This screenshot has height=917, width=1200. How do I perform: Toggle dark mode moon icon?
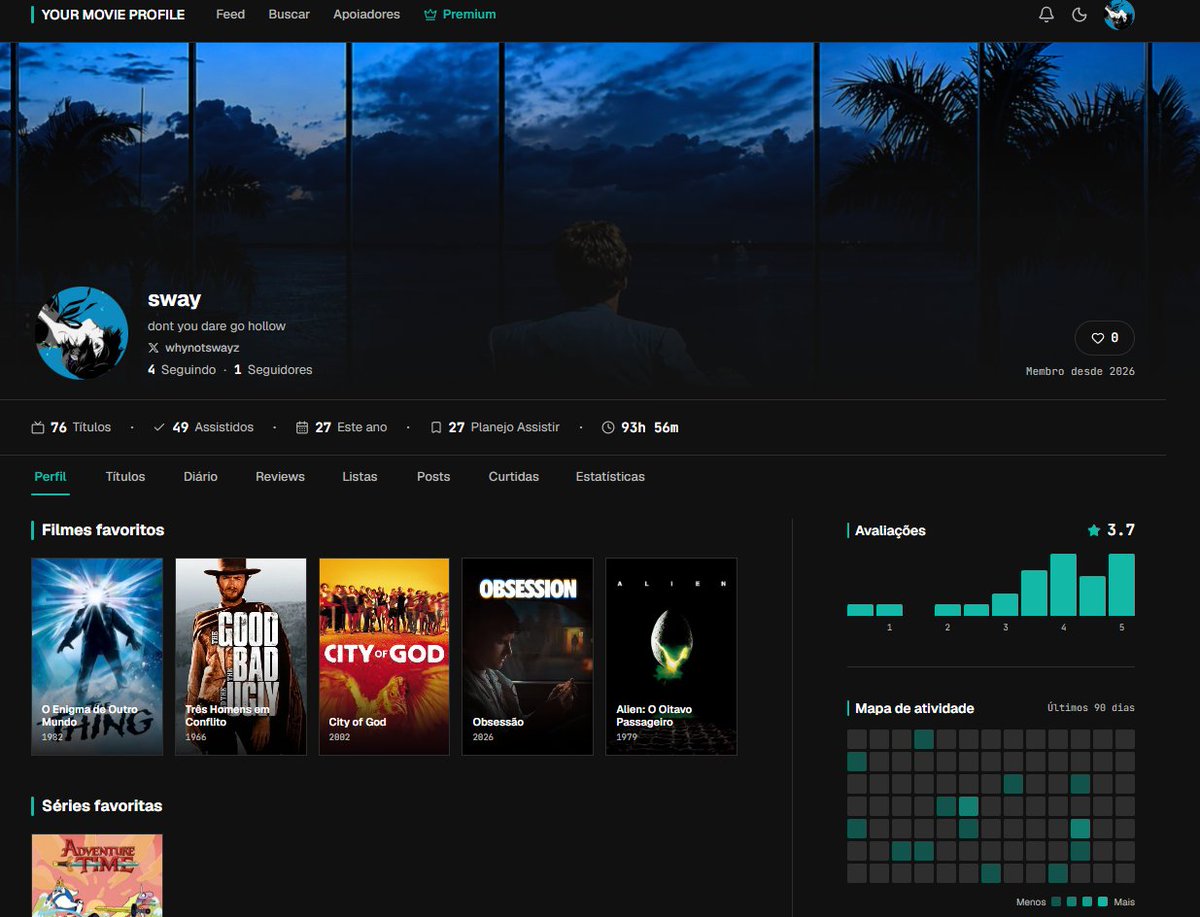pyautogui.click(x=1079, y=15)
